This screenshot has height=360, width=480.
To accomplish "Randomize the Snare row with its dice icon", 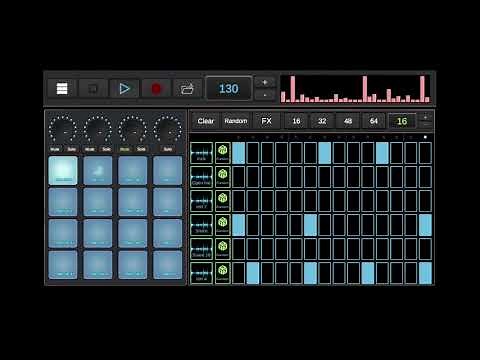I will coord(222,225).
